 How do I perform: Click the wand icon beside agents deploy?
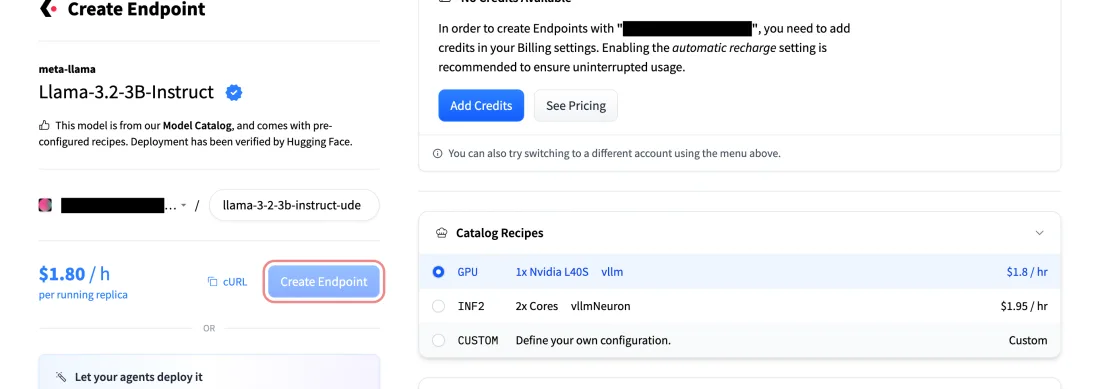click(x=61, y=377)
